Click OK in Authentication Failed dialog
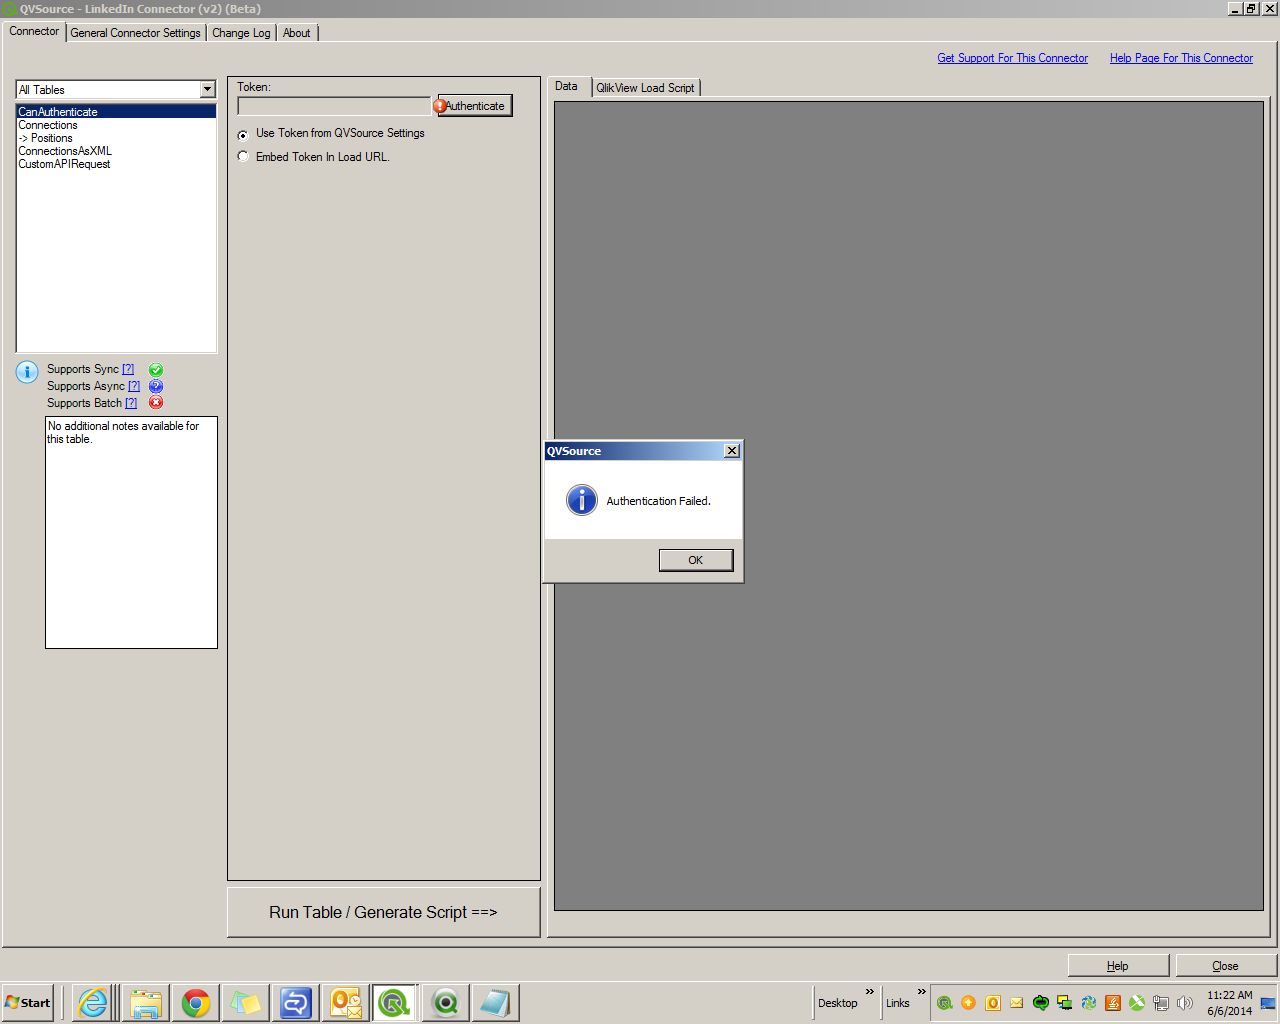The width and height of the screenshot is (1280, 1024). pyautogui.click(x=696, y=560)
